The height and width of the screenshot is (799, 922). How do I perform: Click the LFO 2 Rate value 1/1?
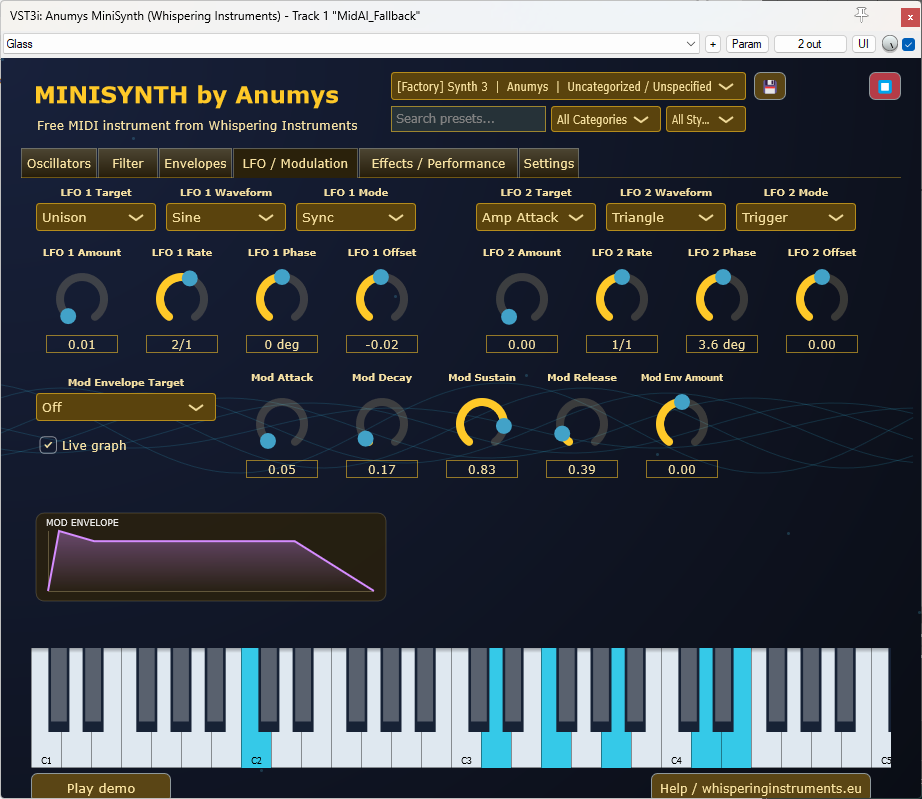pyautogui.click(x=622, y=344)
